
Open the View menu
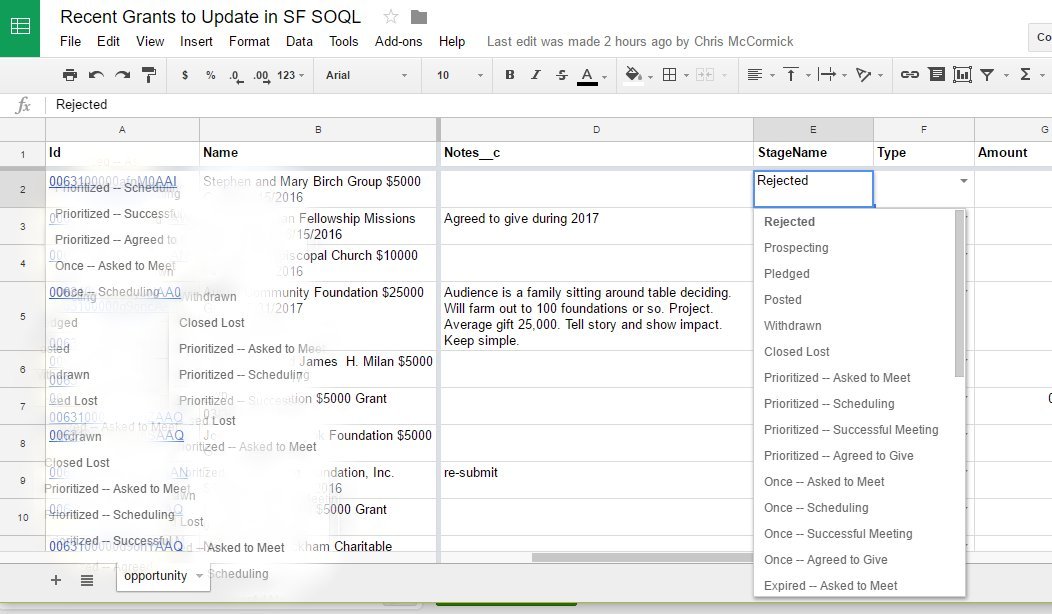pos(150,42)
